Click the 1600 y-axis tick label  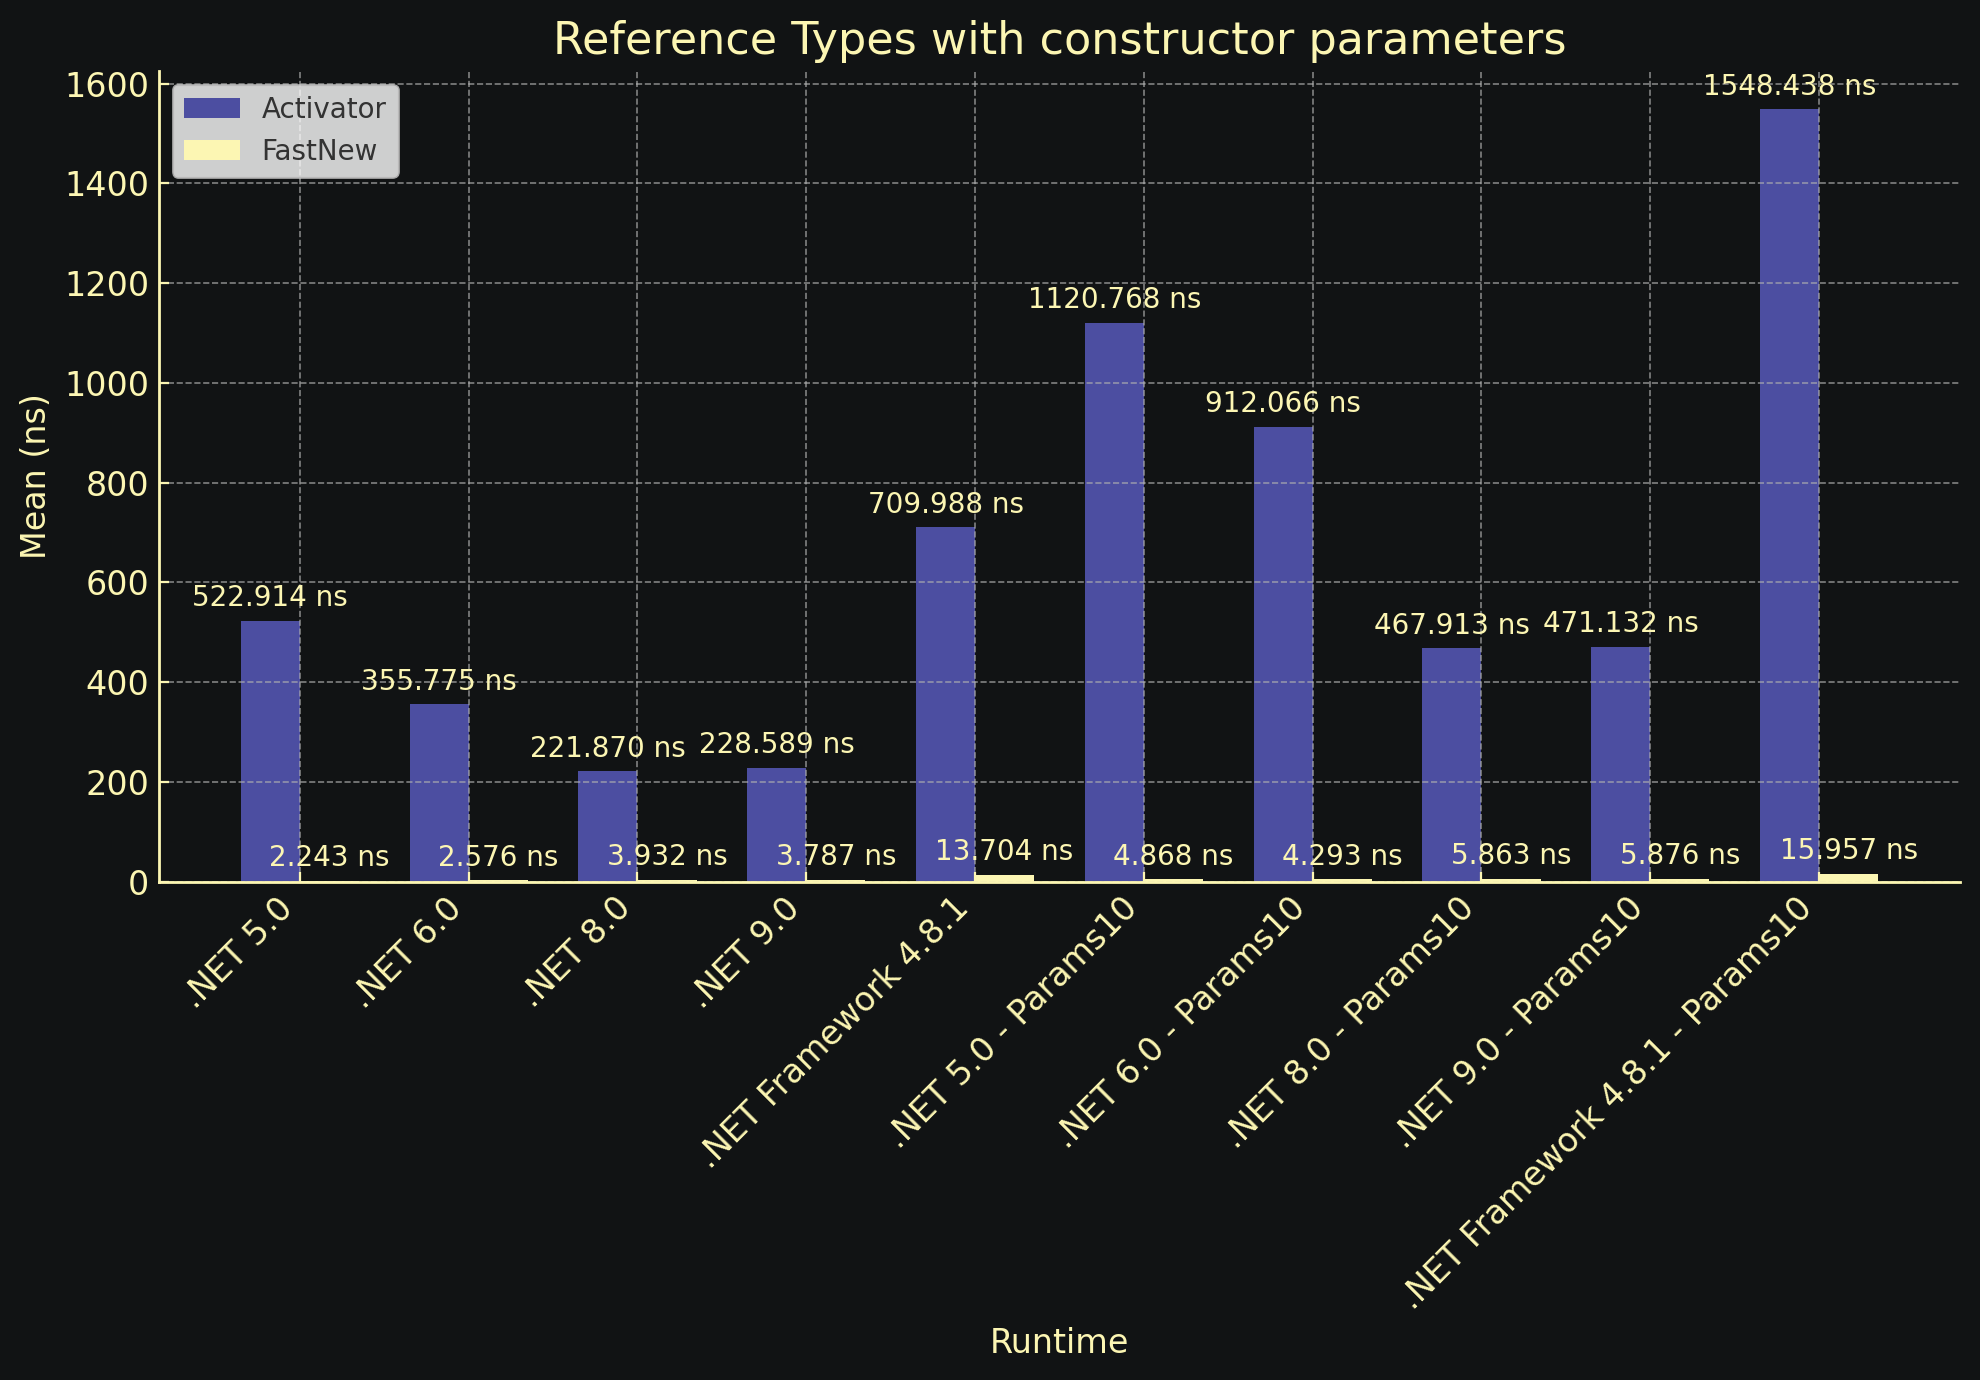click(106, 85)
